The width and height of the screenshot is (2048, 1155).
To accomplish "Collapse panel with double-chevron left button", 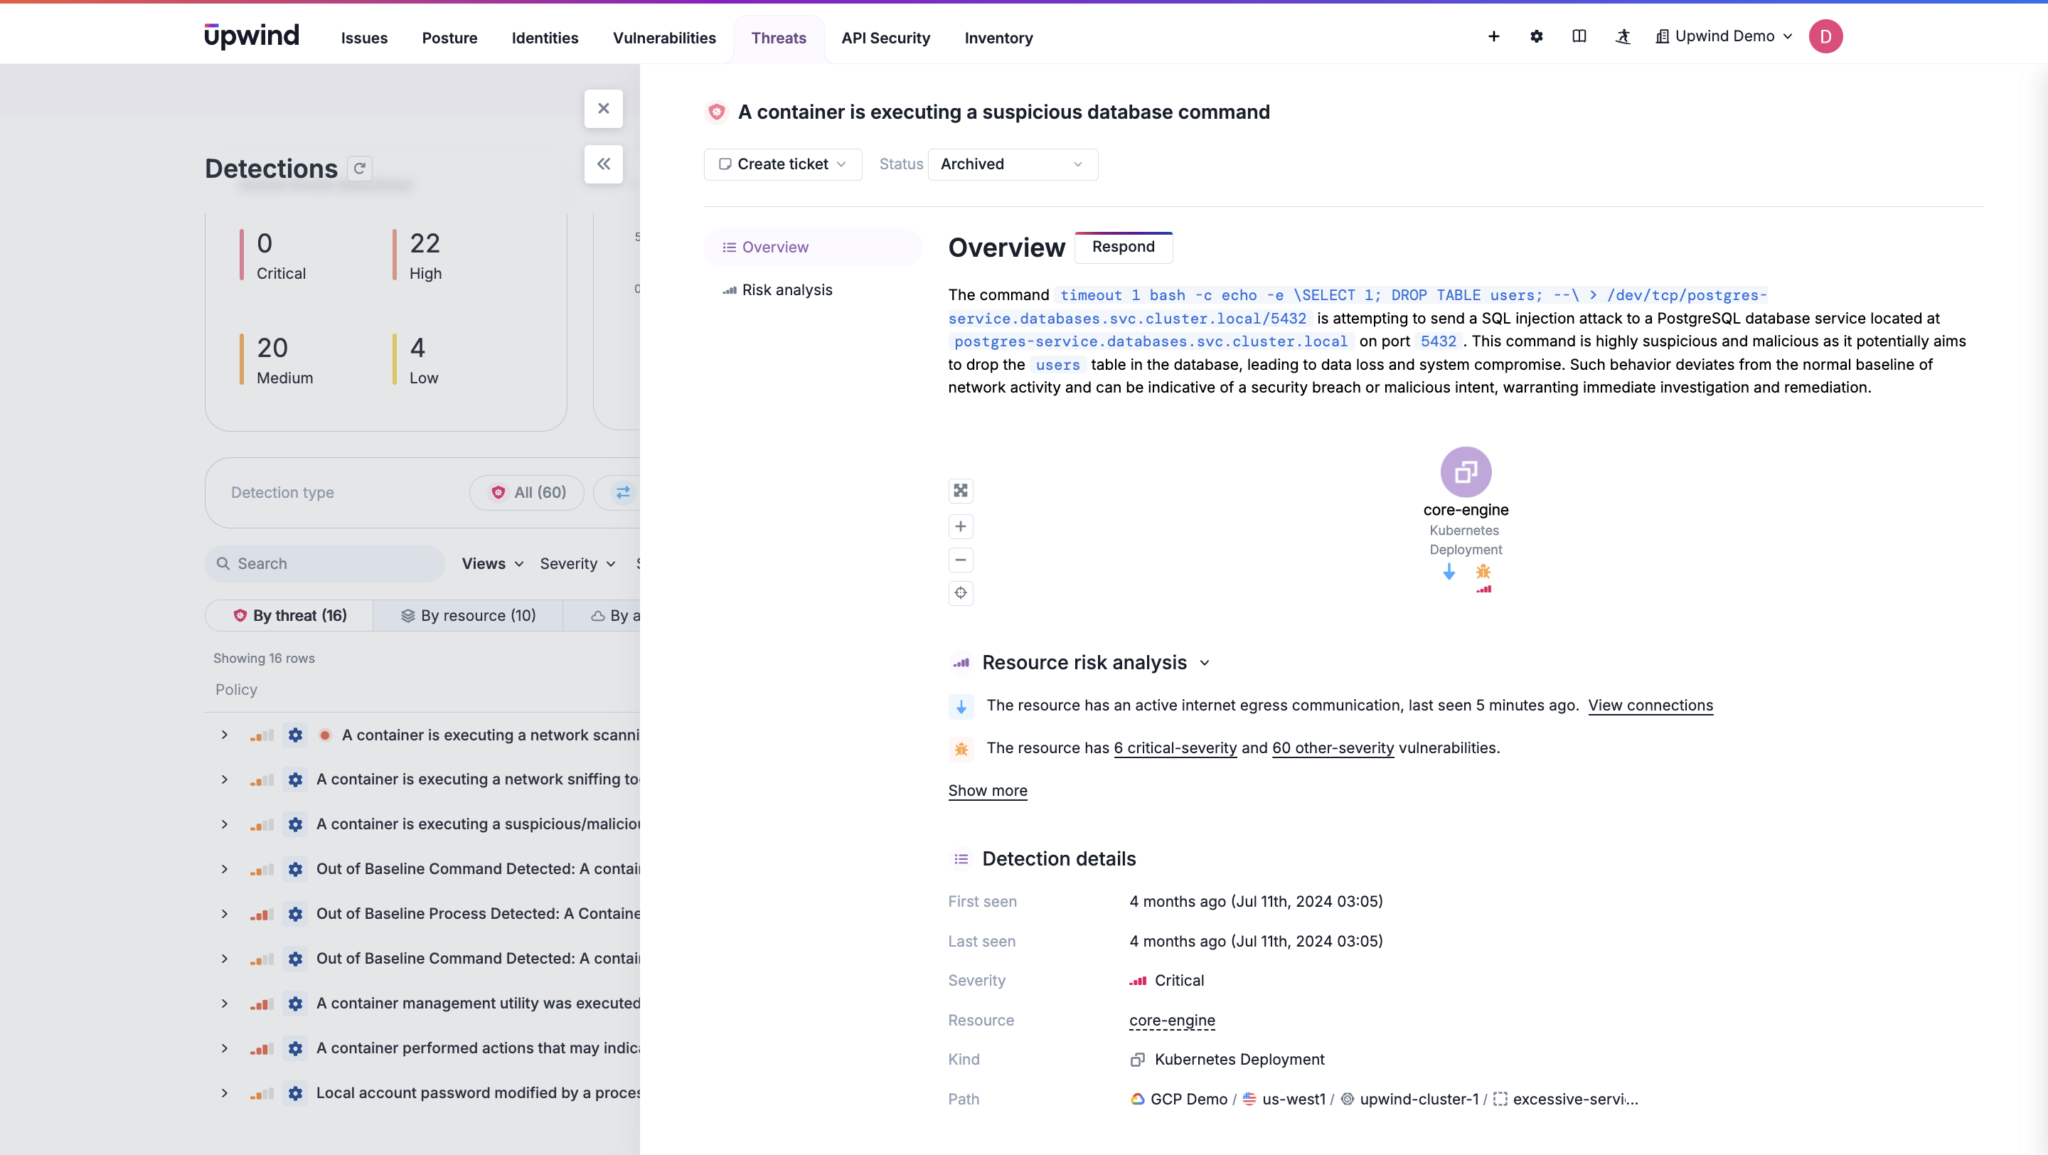I will 603,164.
